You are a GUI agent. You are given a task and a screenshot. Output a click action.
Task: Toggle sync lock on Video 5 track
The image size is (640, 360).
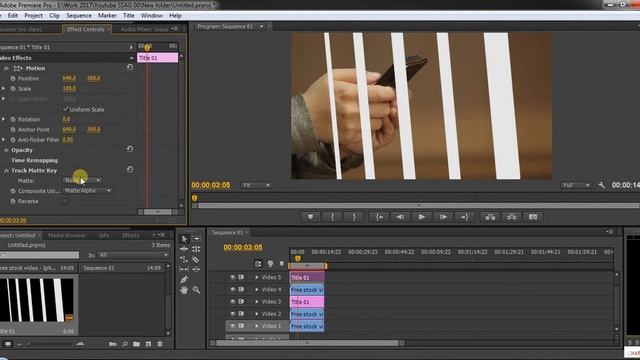[x=241, y=277]
